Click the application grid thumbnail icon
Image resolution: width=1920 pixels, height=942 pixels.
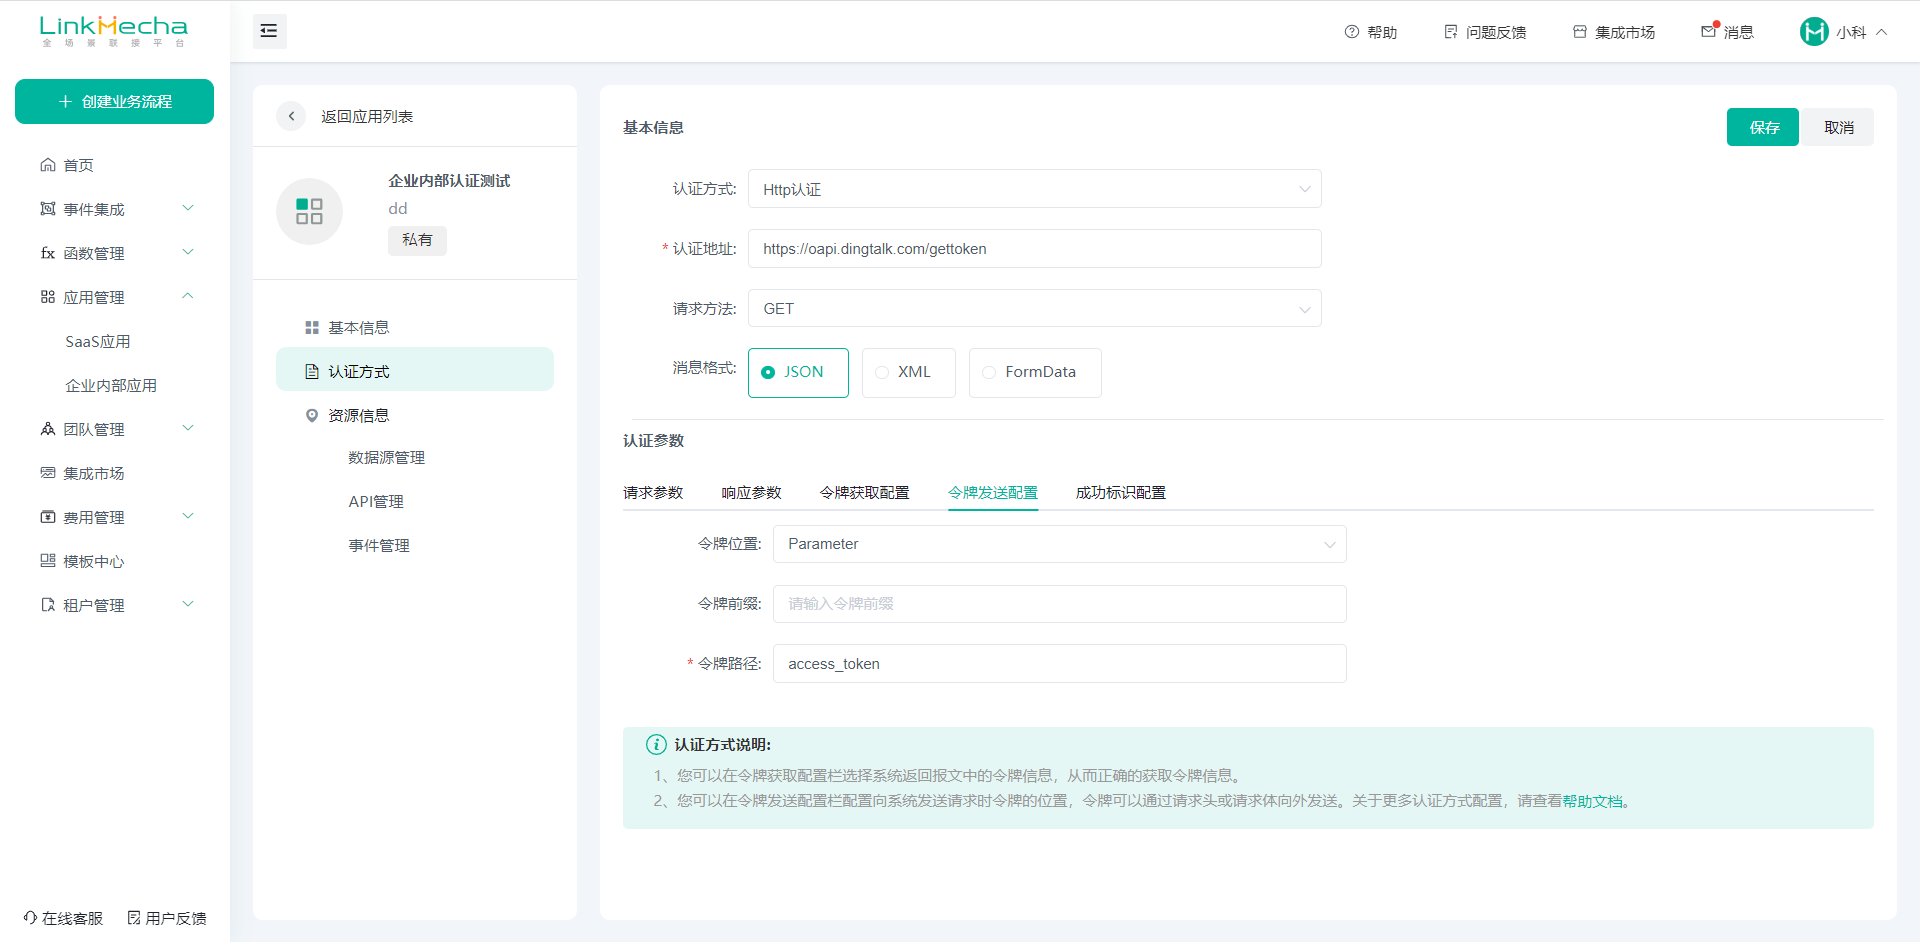click(309, 211)
